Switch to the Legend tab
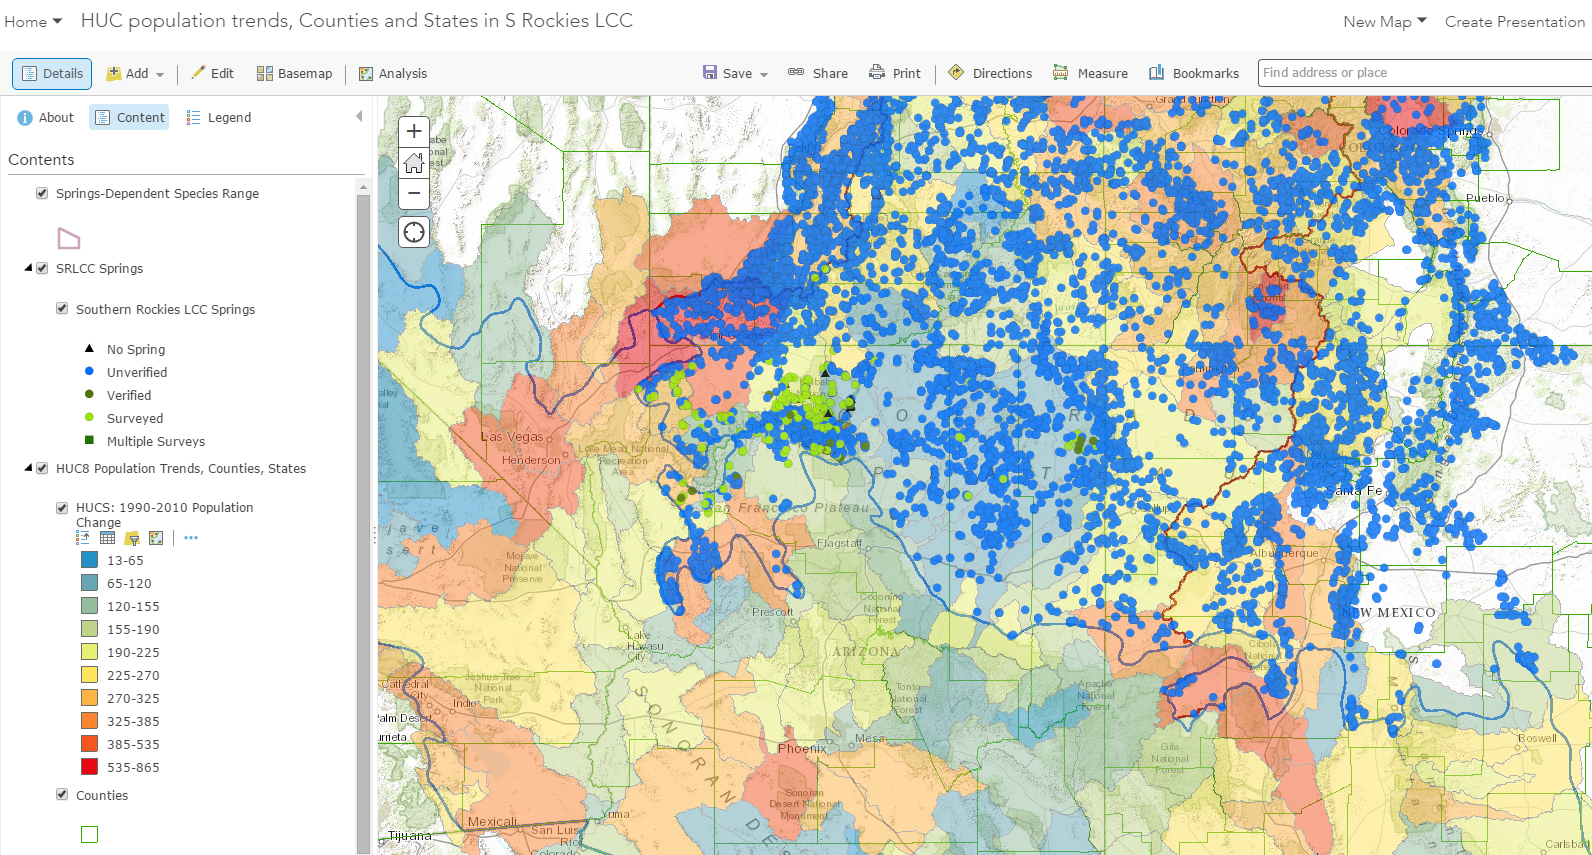 219,118
